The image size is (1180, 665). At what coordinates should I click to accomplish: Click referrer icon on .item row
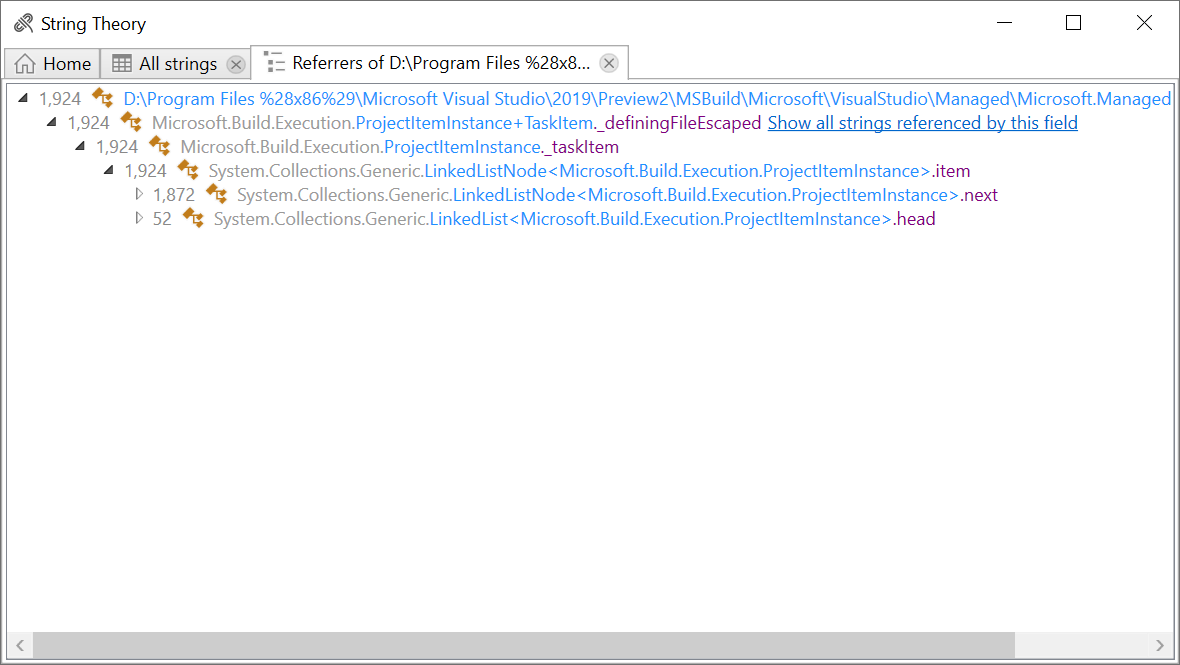[188, 170]
